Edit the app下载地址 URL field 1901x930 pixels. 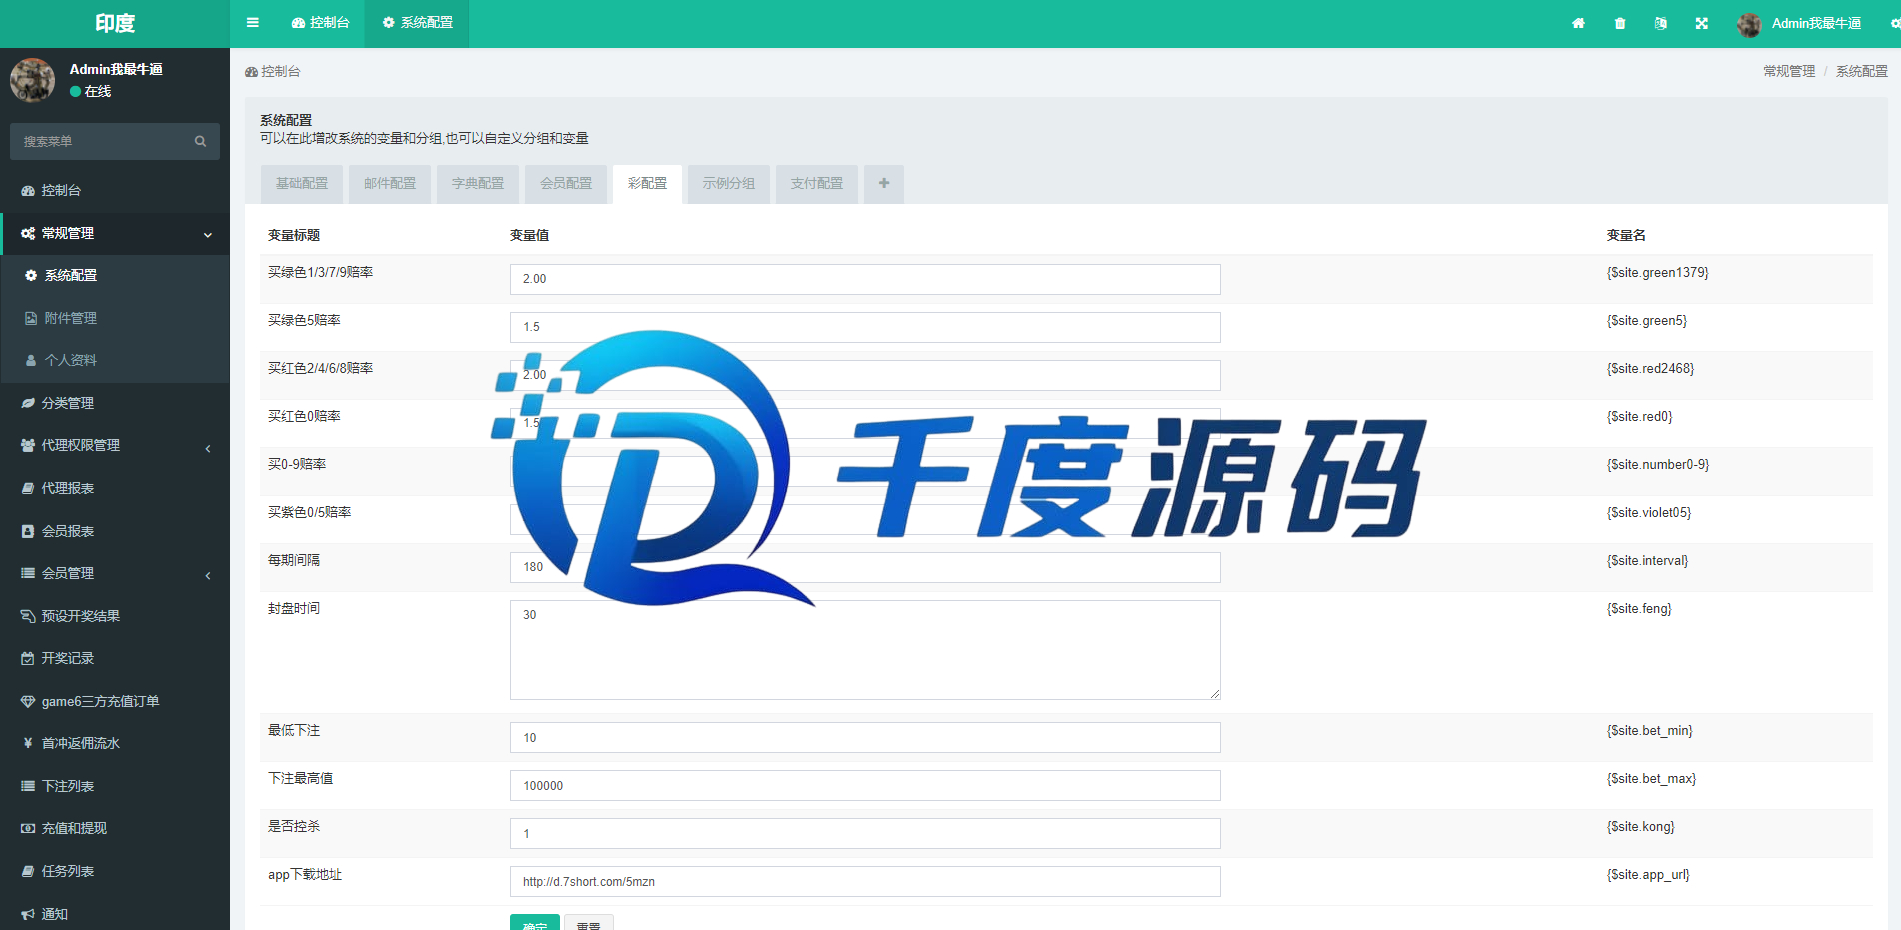pos(865,882)
